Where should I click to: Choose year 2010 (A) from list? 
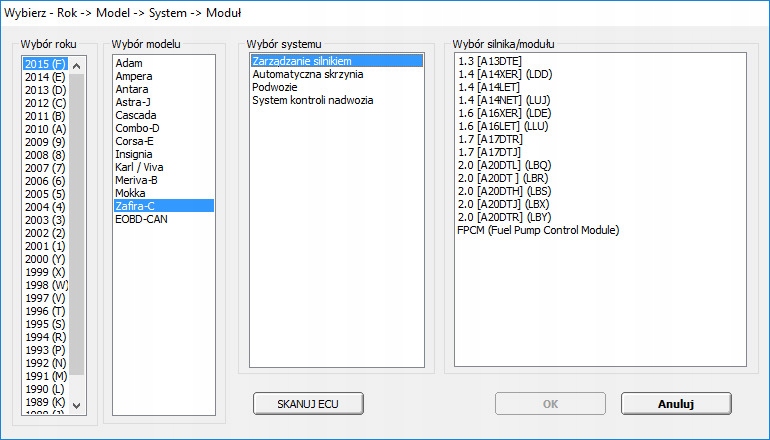click(45, 127)
